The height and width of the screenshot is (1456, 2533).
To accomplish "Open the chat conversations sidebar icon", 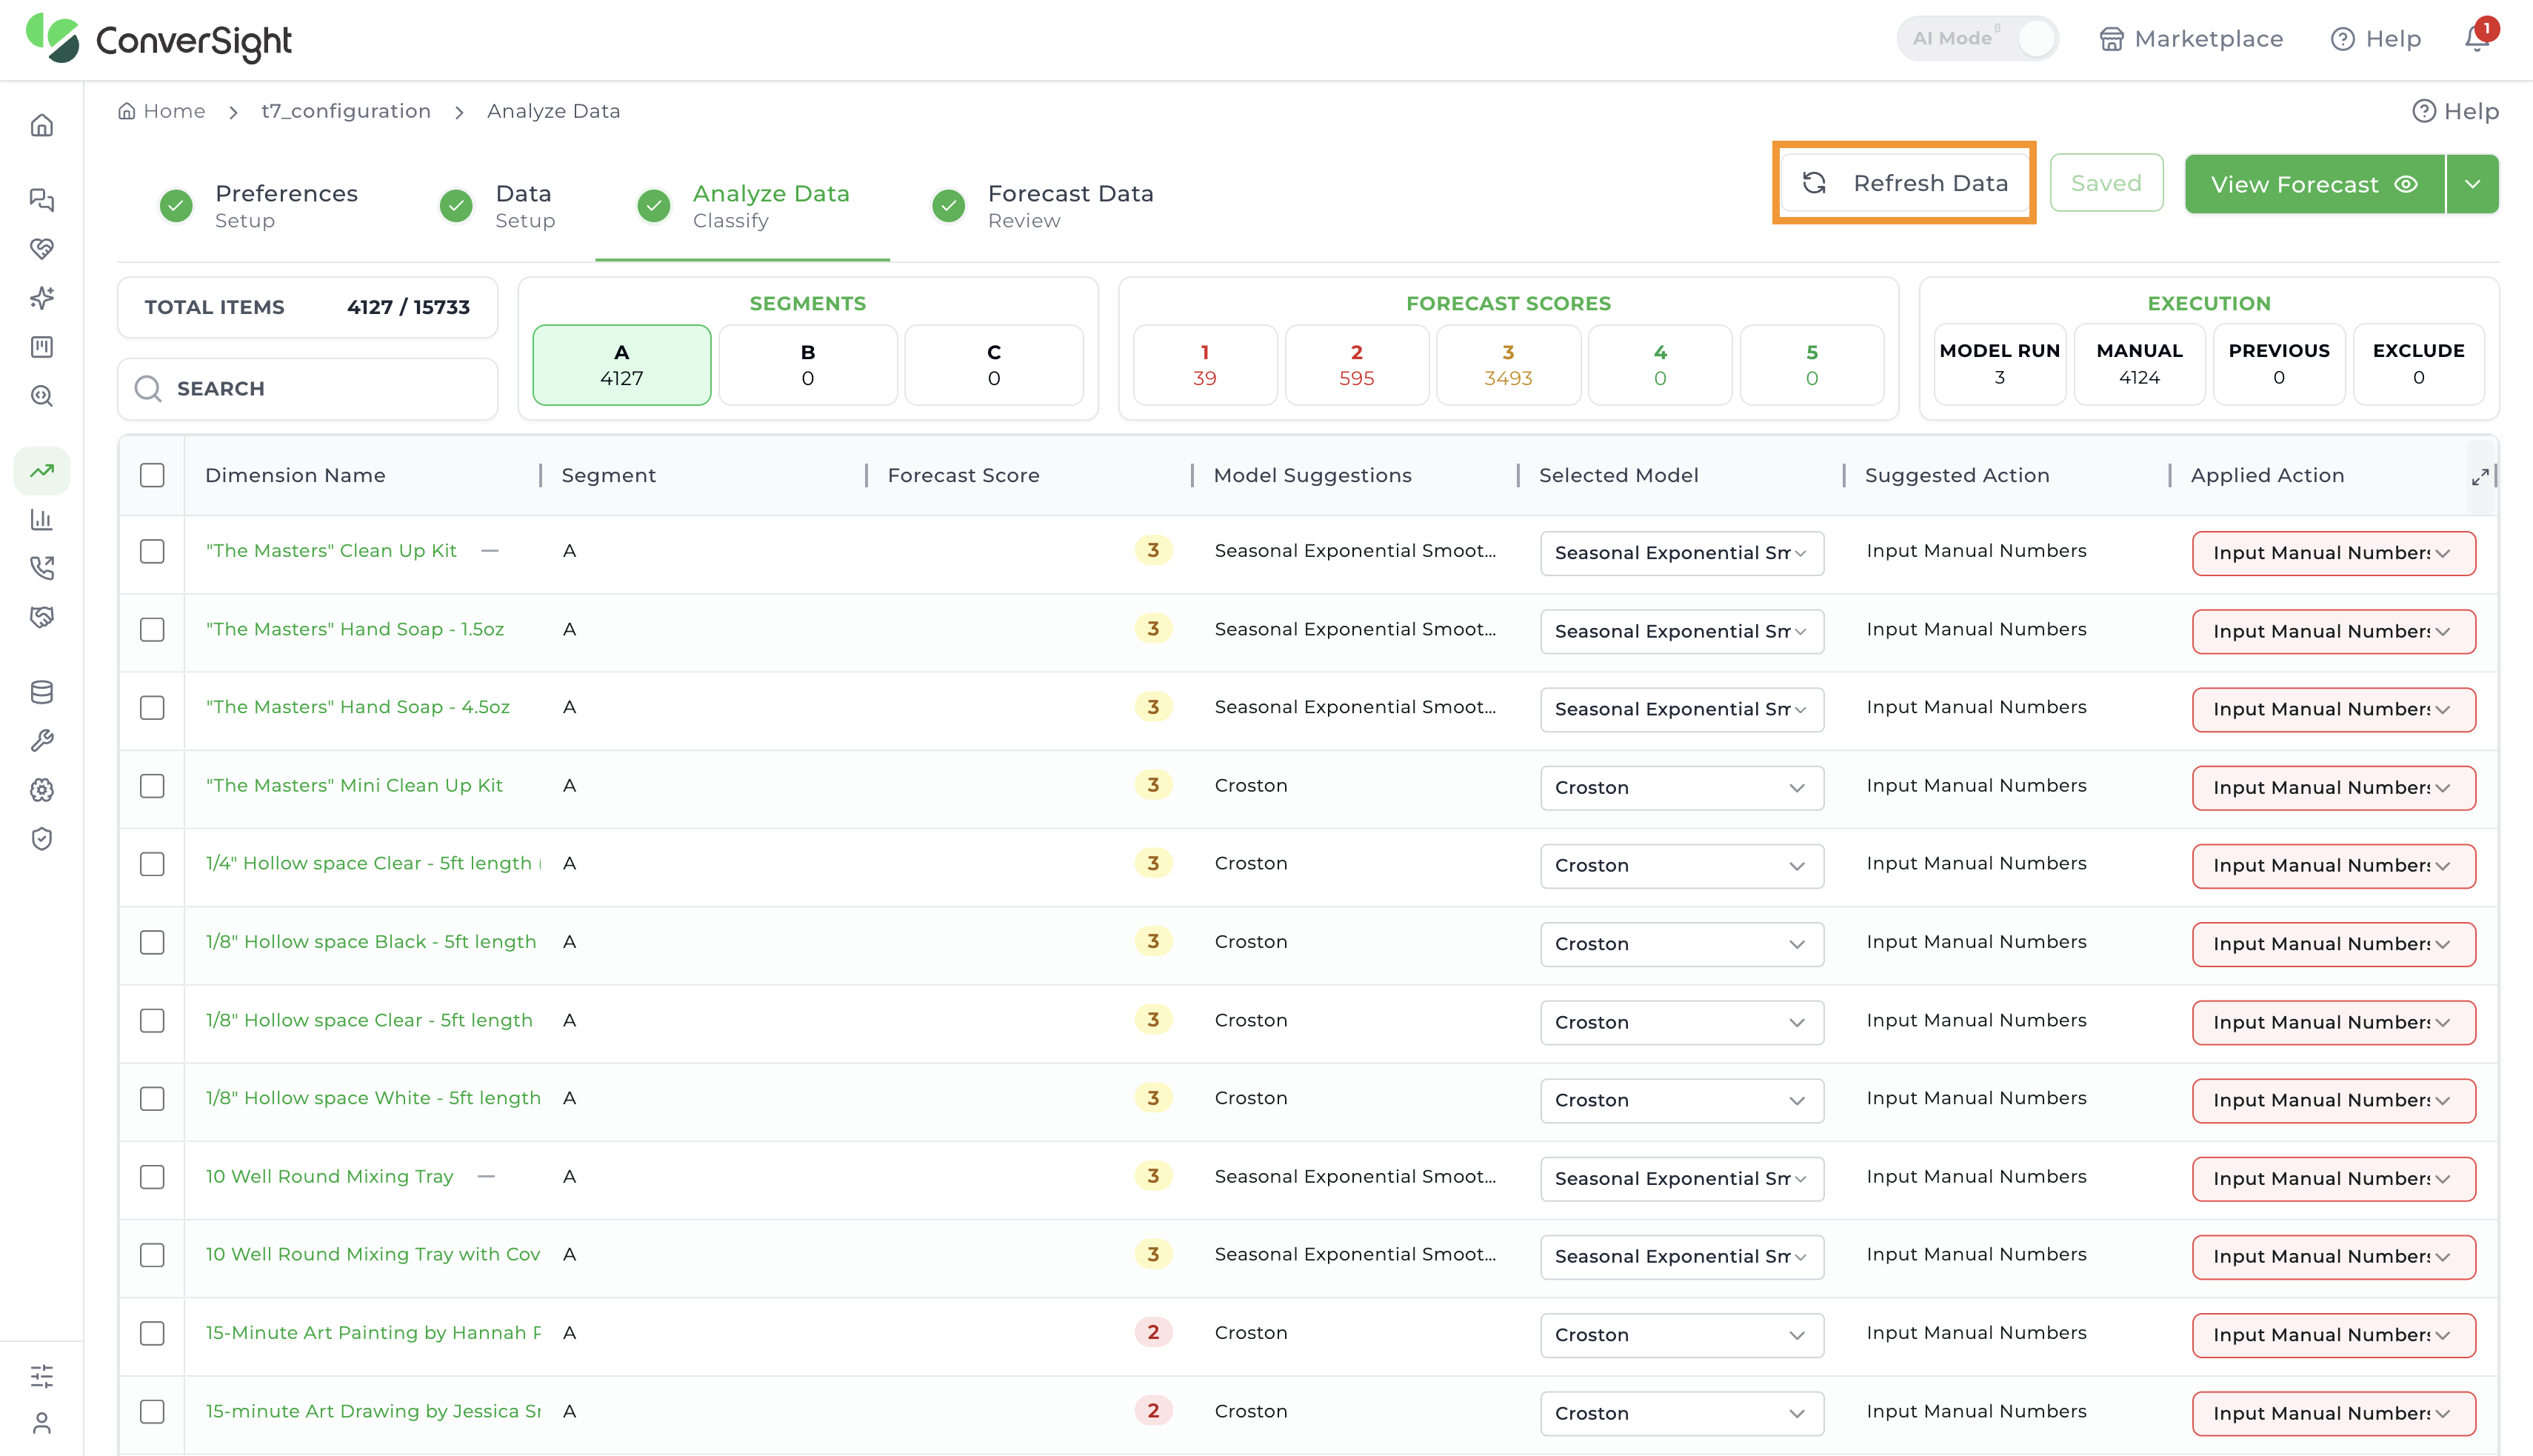I will click(41, 200).
